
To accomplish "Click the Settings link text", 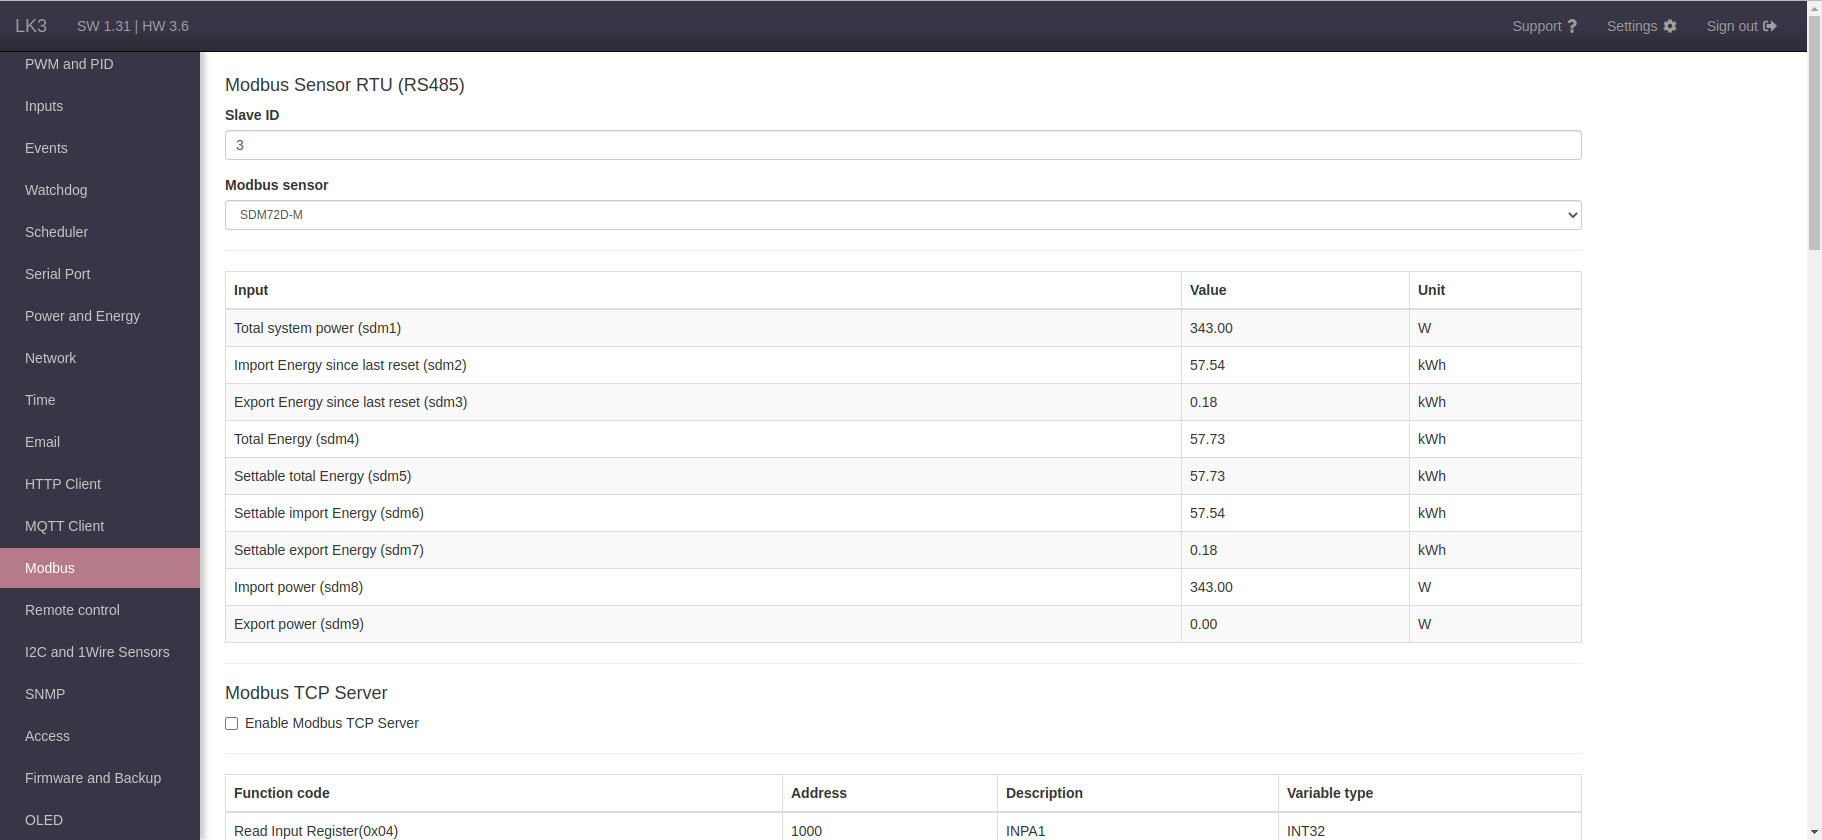I will point(1632,26).
